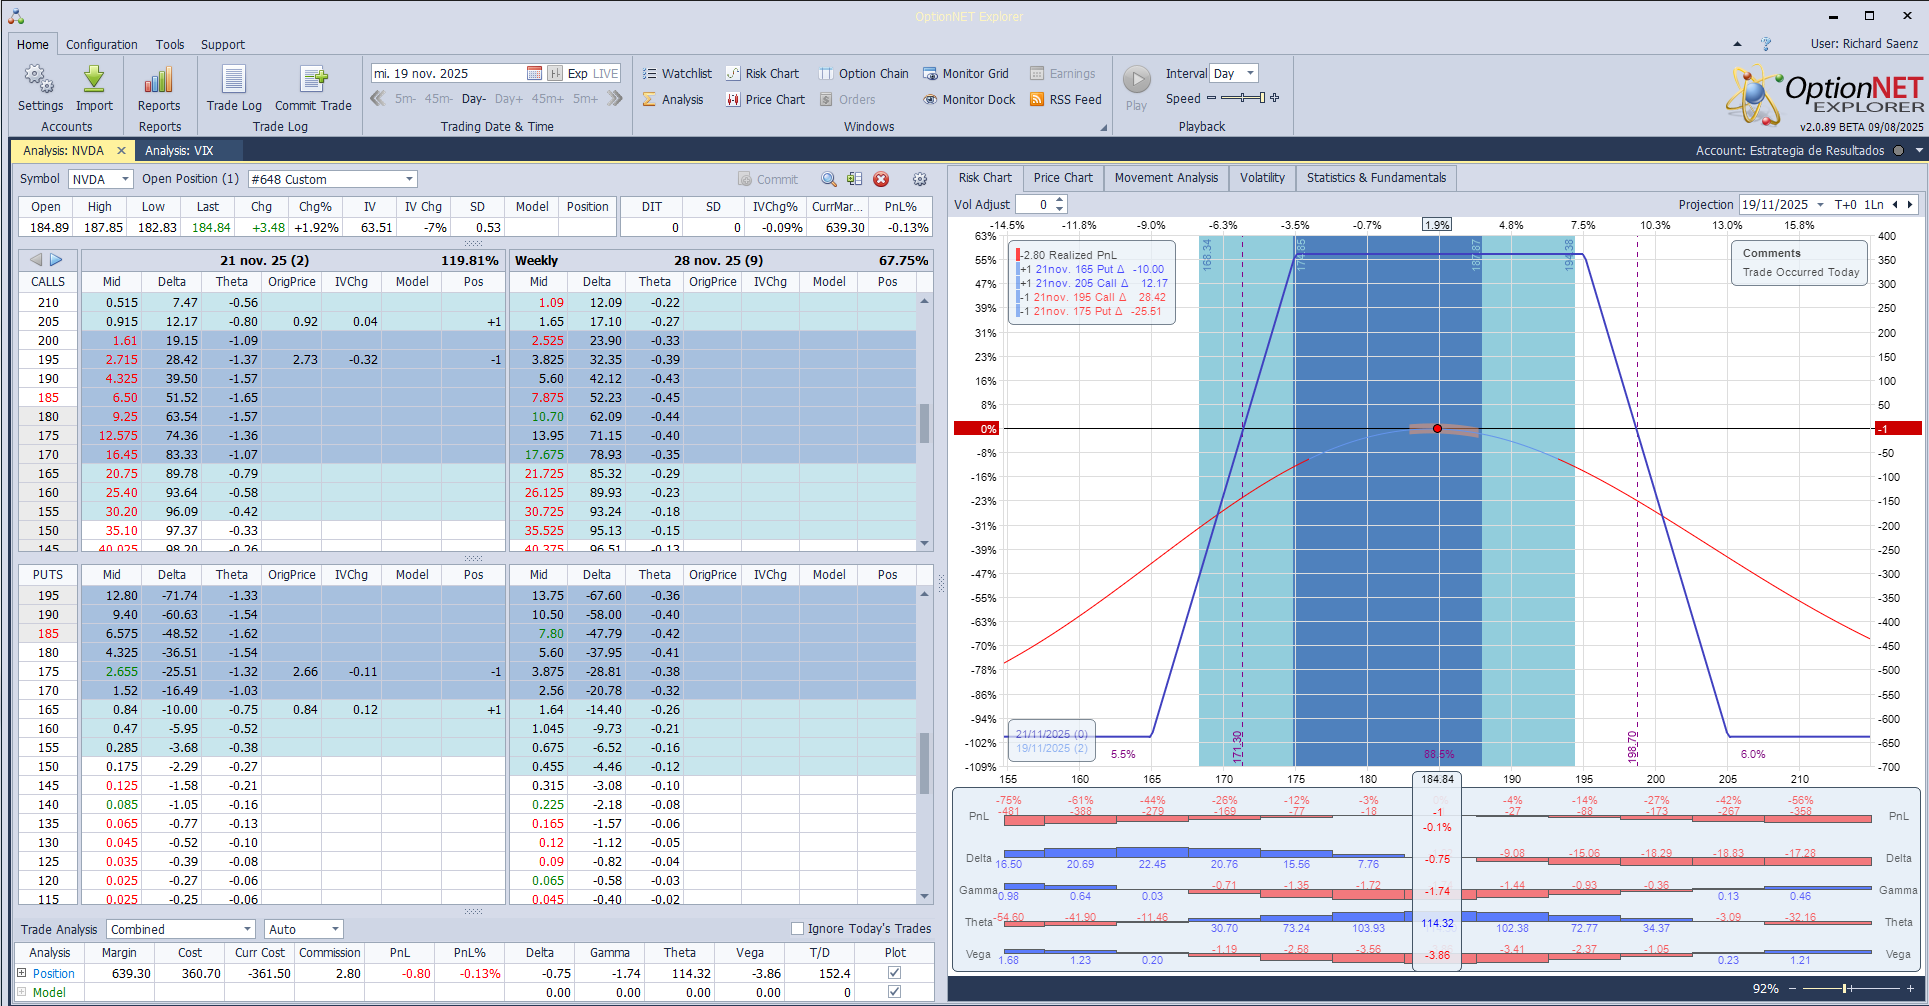Step back with the double-left arrow
Viewport: 1929px width, 1006px height.
tap(378, 98)
